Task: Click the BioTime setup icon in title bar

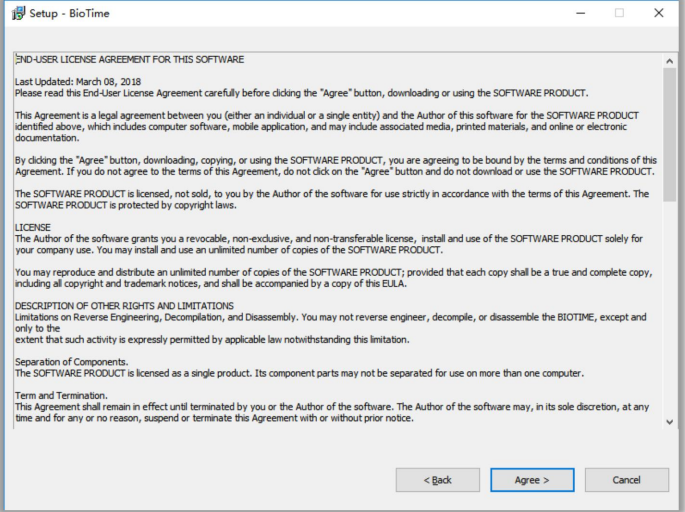Action: pyautogui.click(x=18, y=13)
